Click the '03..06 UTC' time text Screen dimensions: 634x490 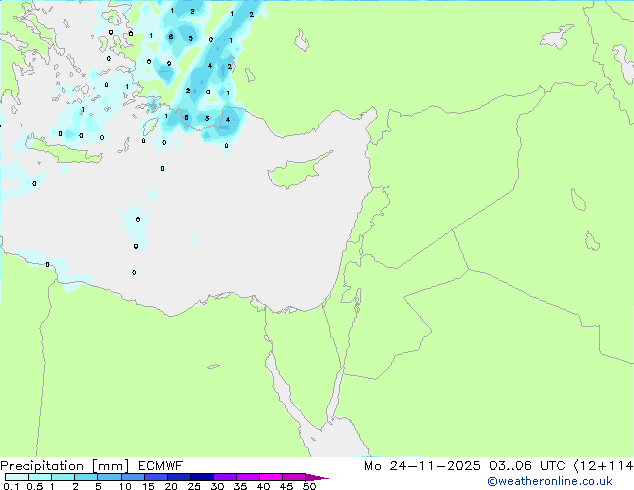[527, 466]
